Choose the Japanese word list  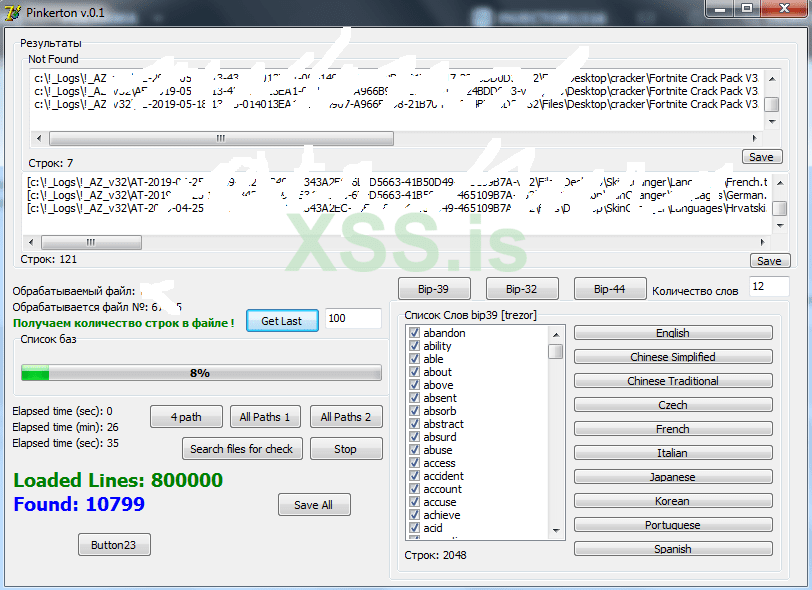[x=673, y=477]
